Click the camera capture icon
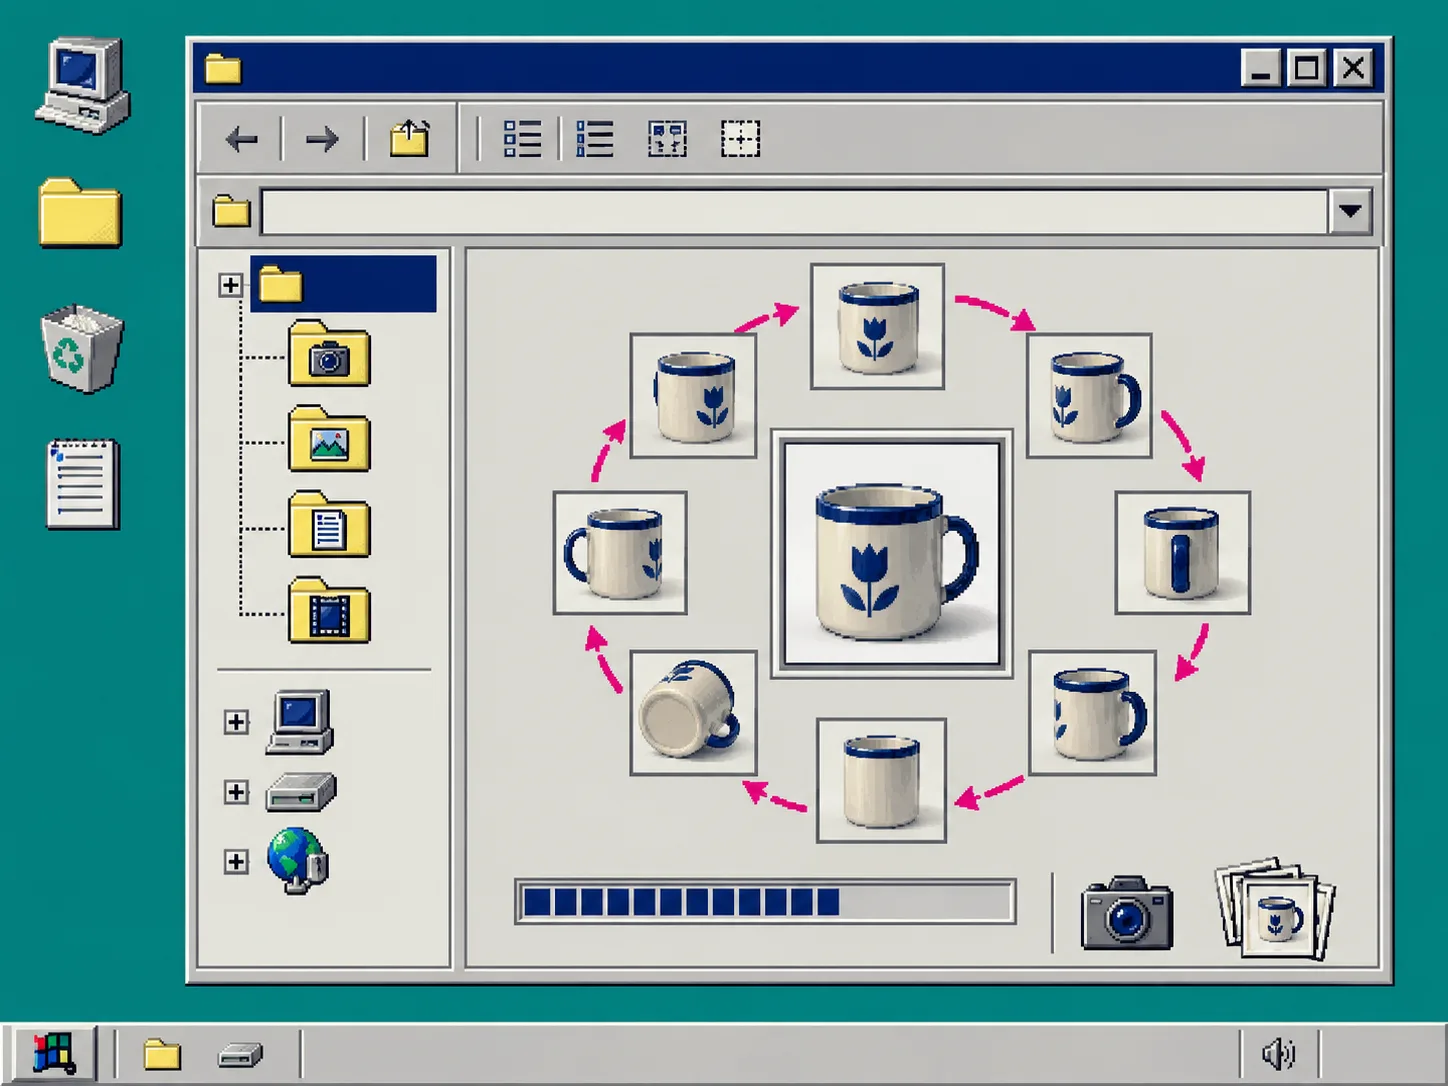 (x=1126, y=913)
